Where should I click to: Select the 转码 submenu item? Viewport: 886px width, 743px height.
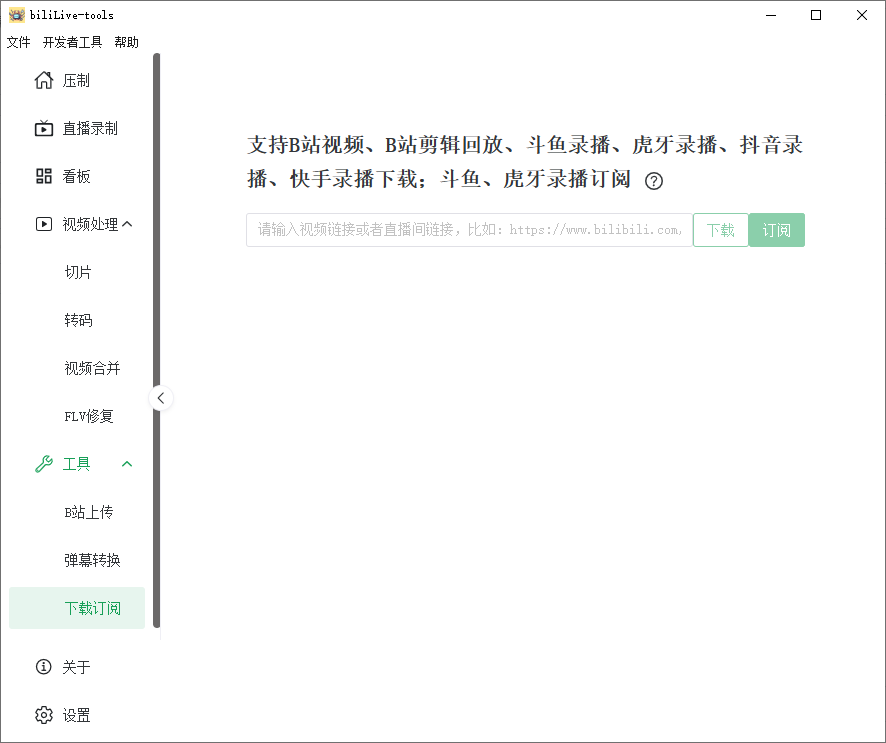pyautogui.click(x=77, y=320)
